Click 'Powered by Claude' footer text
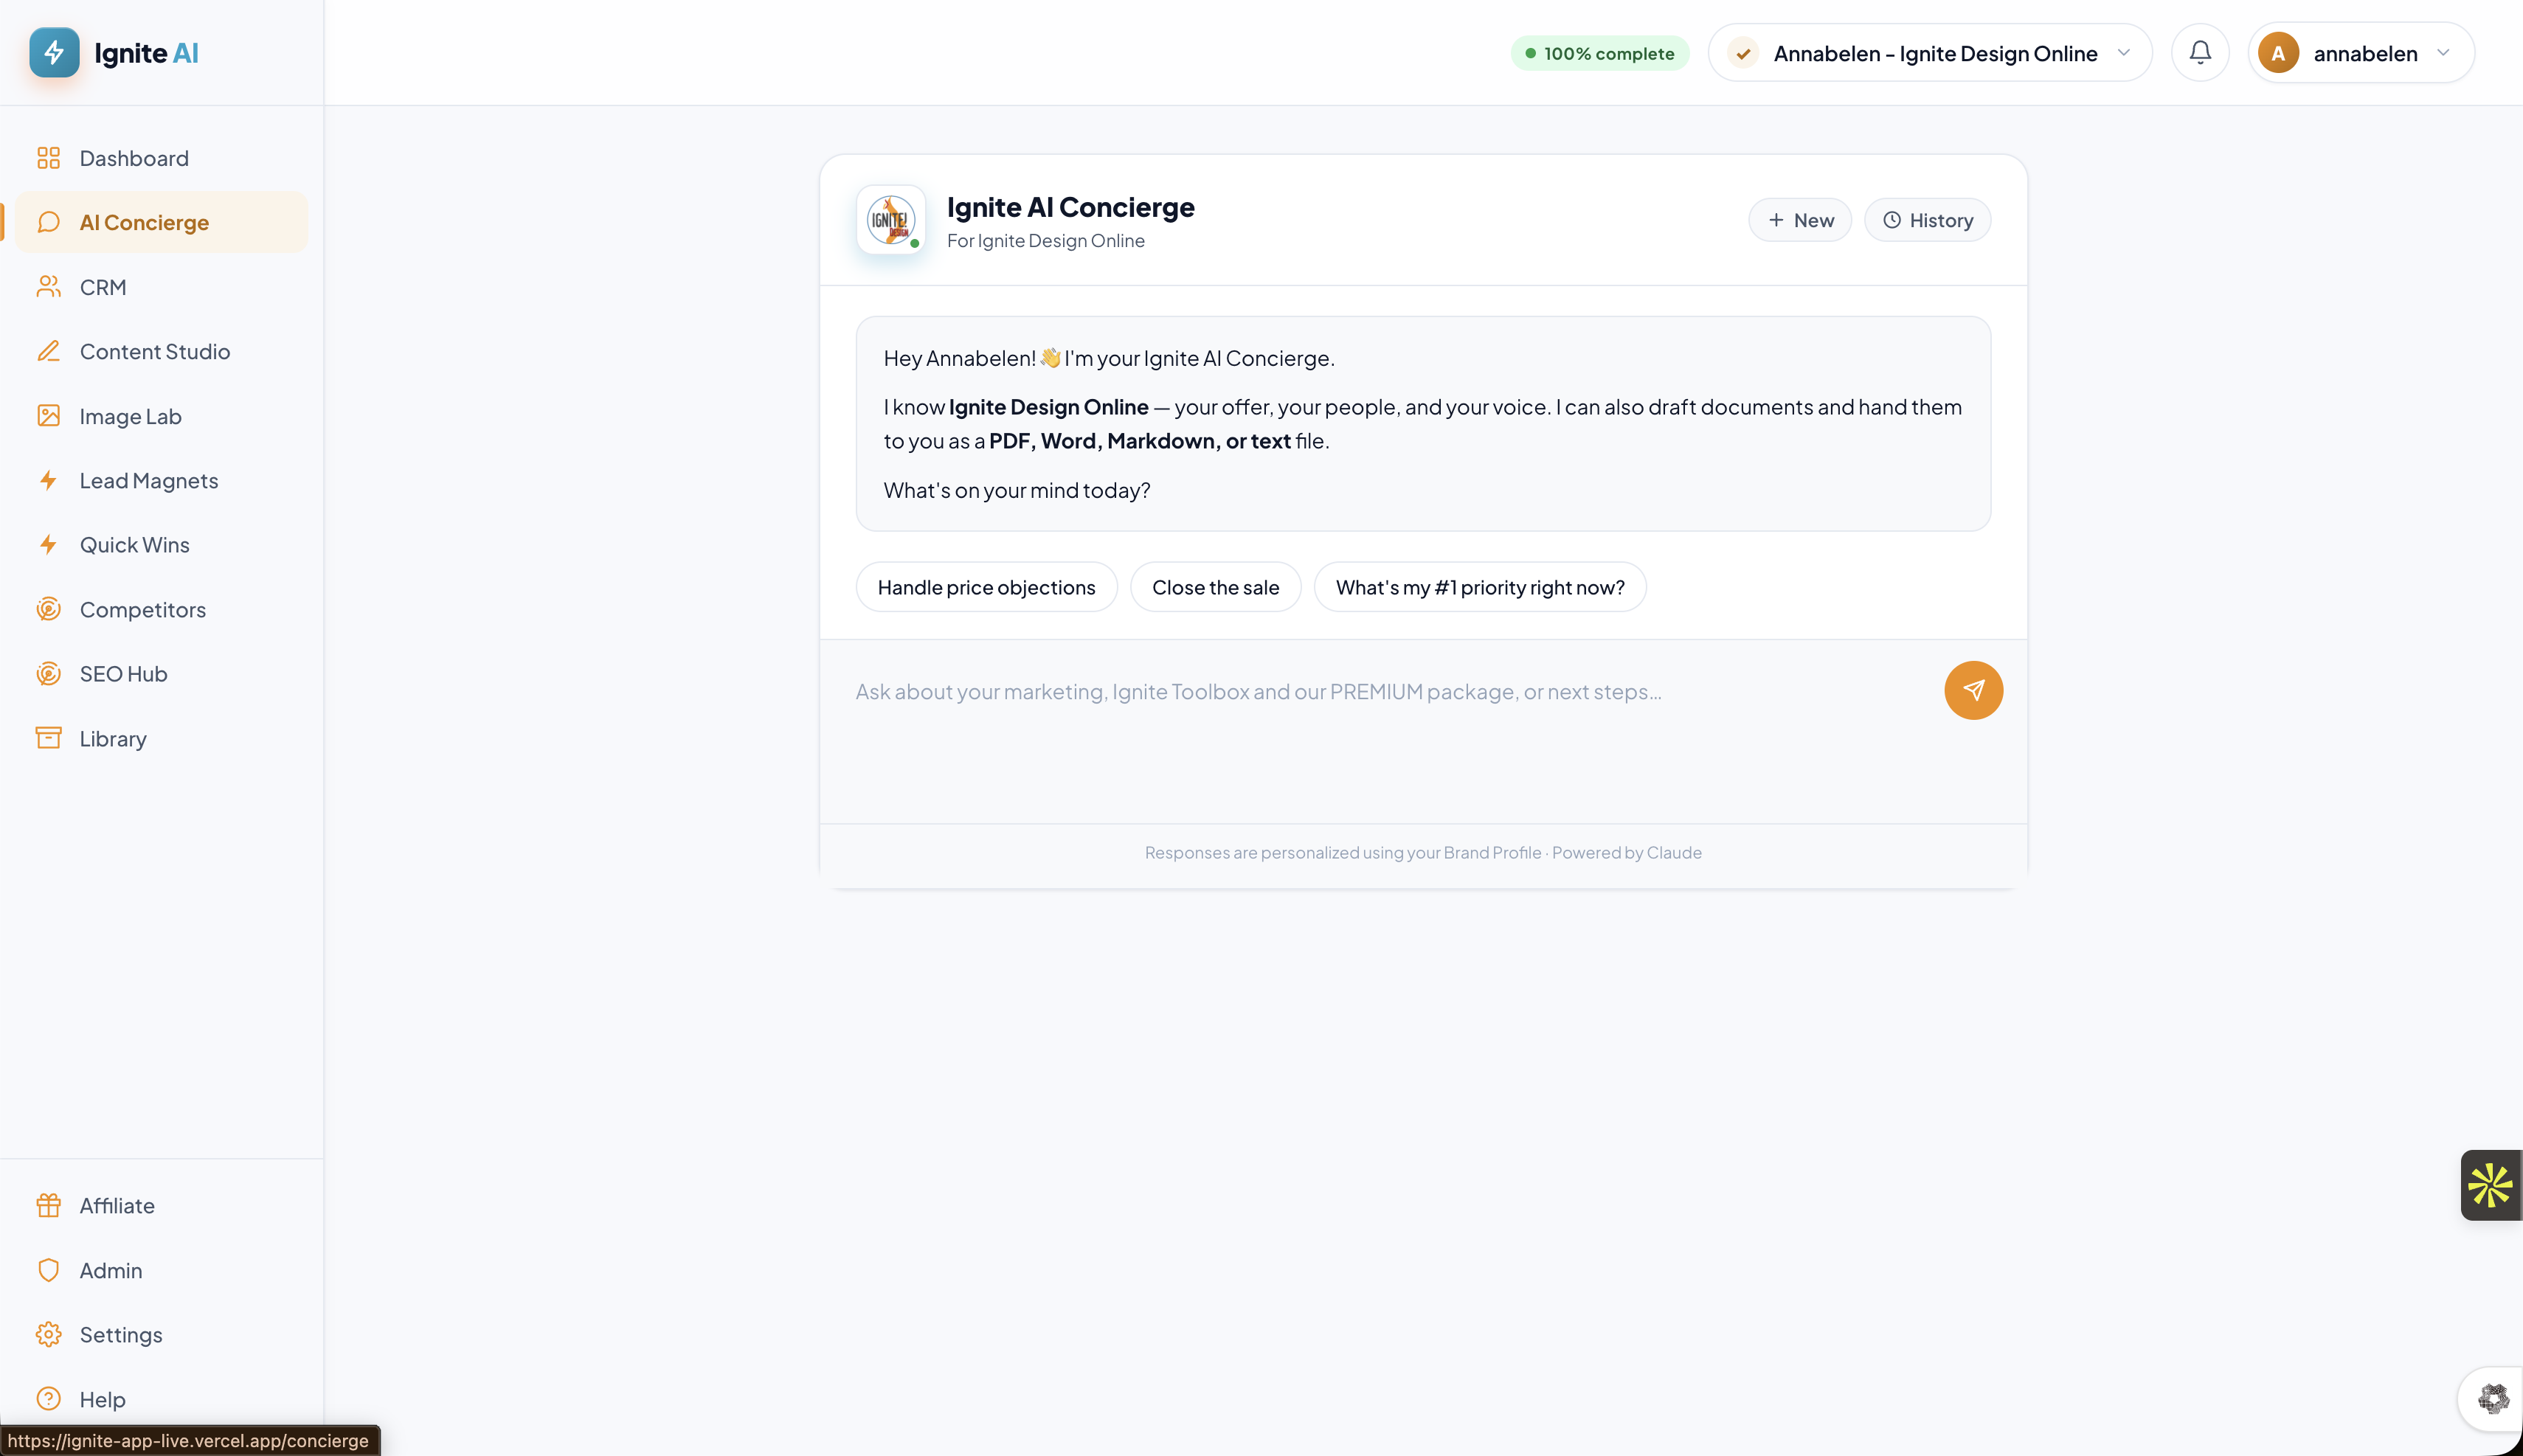This screenshot has height=1456, width=2523. point(1626,852)
